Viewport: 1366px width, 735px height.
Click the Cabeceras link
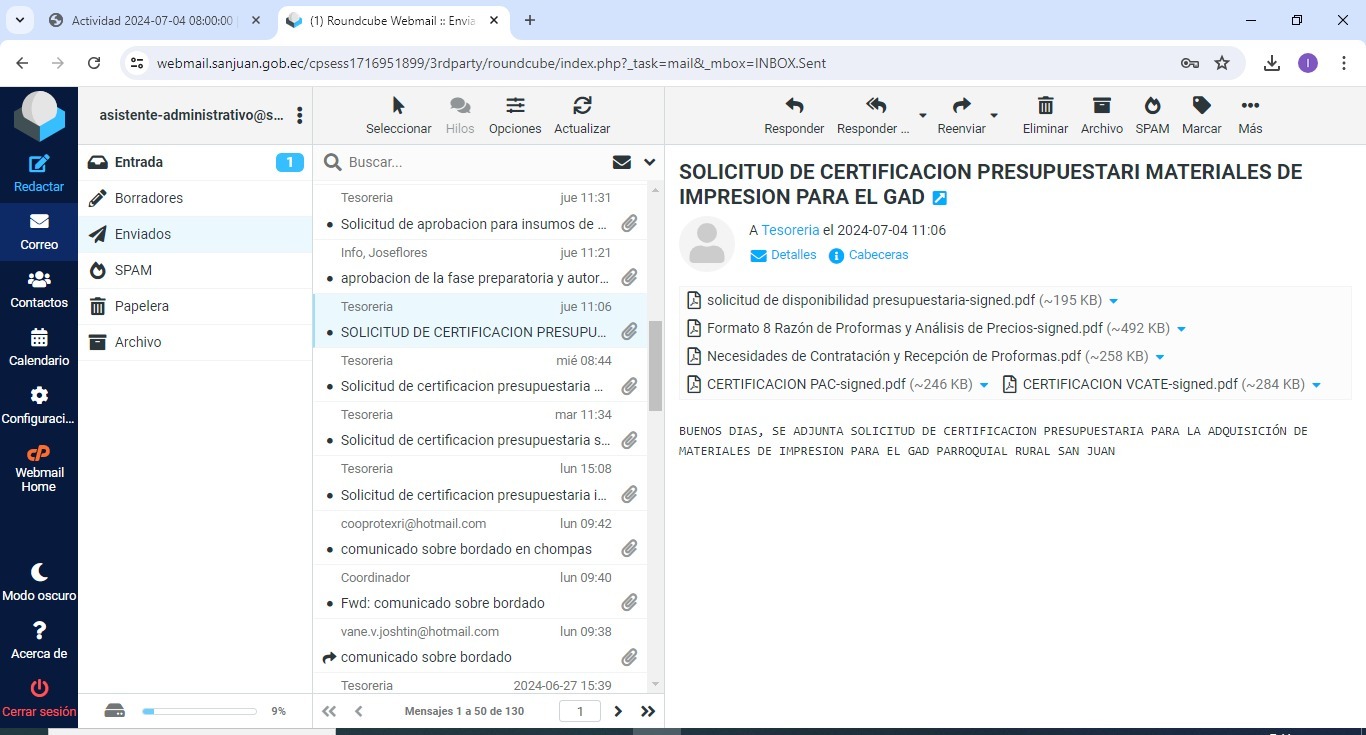click(x=878, y=255)
